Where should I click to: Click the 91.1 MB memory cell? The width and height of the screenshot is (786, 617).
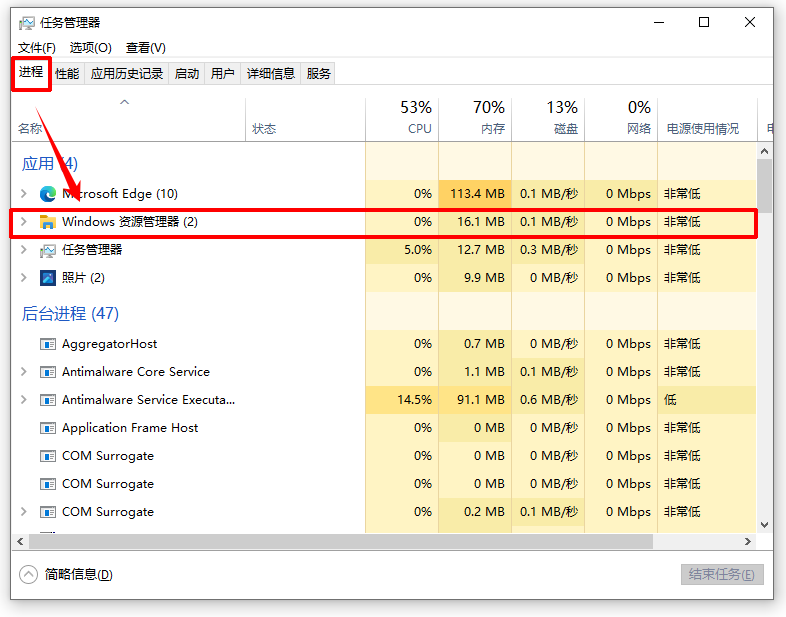coord(475,400)
